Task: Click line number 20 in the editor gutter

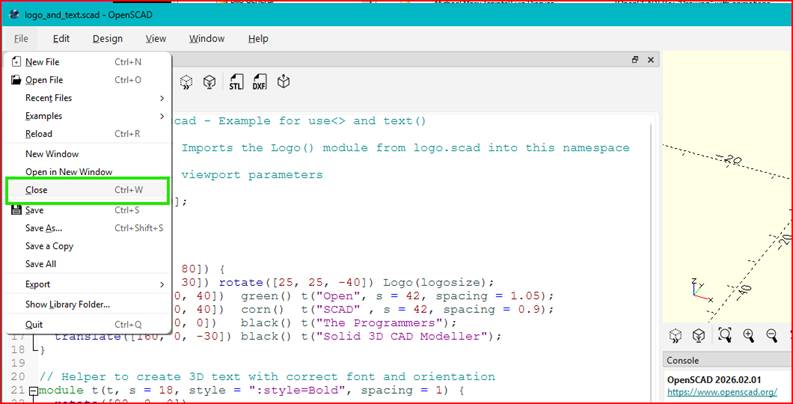Action: pos(18,377)
